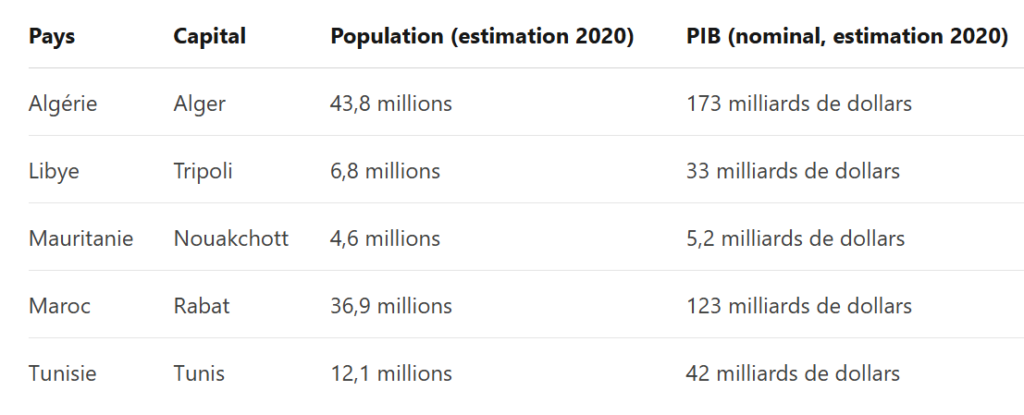Select the Mauritanie country cell
This screenshot has height=415, width=1024.
point(81,239)
